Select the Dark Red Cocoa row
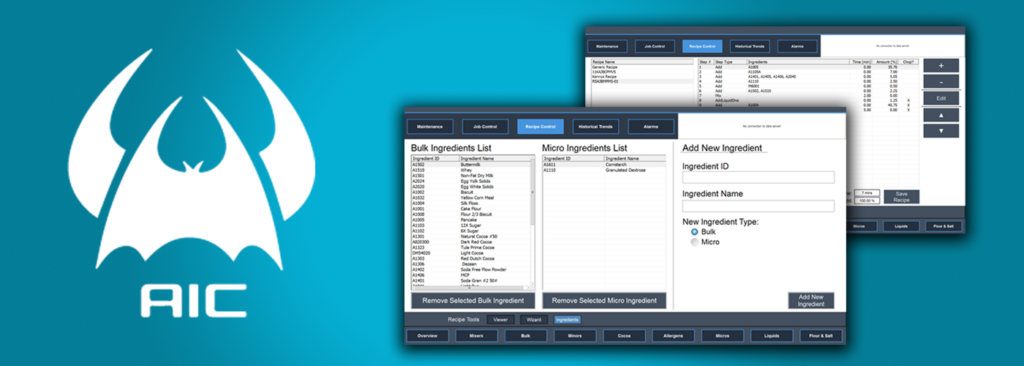This screenshot has height=366, width=1024. [x=470, y=241]
